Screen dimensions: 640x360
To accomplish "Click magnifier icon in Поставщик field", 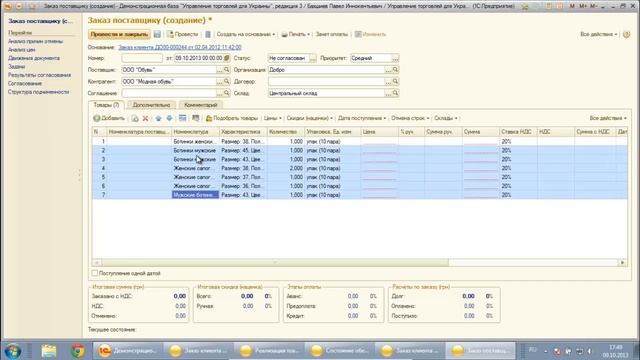I will click(227, 70).
